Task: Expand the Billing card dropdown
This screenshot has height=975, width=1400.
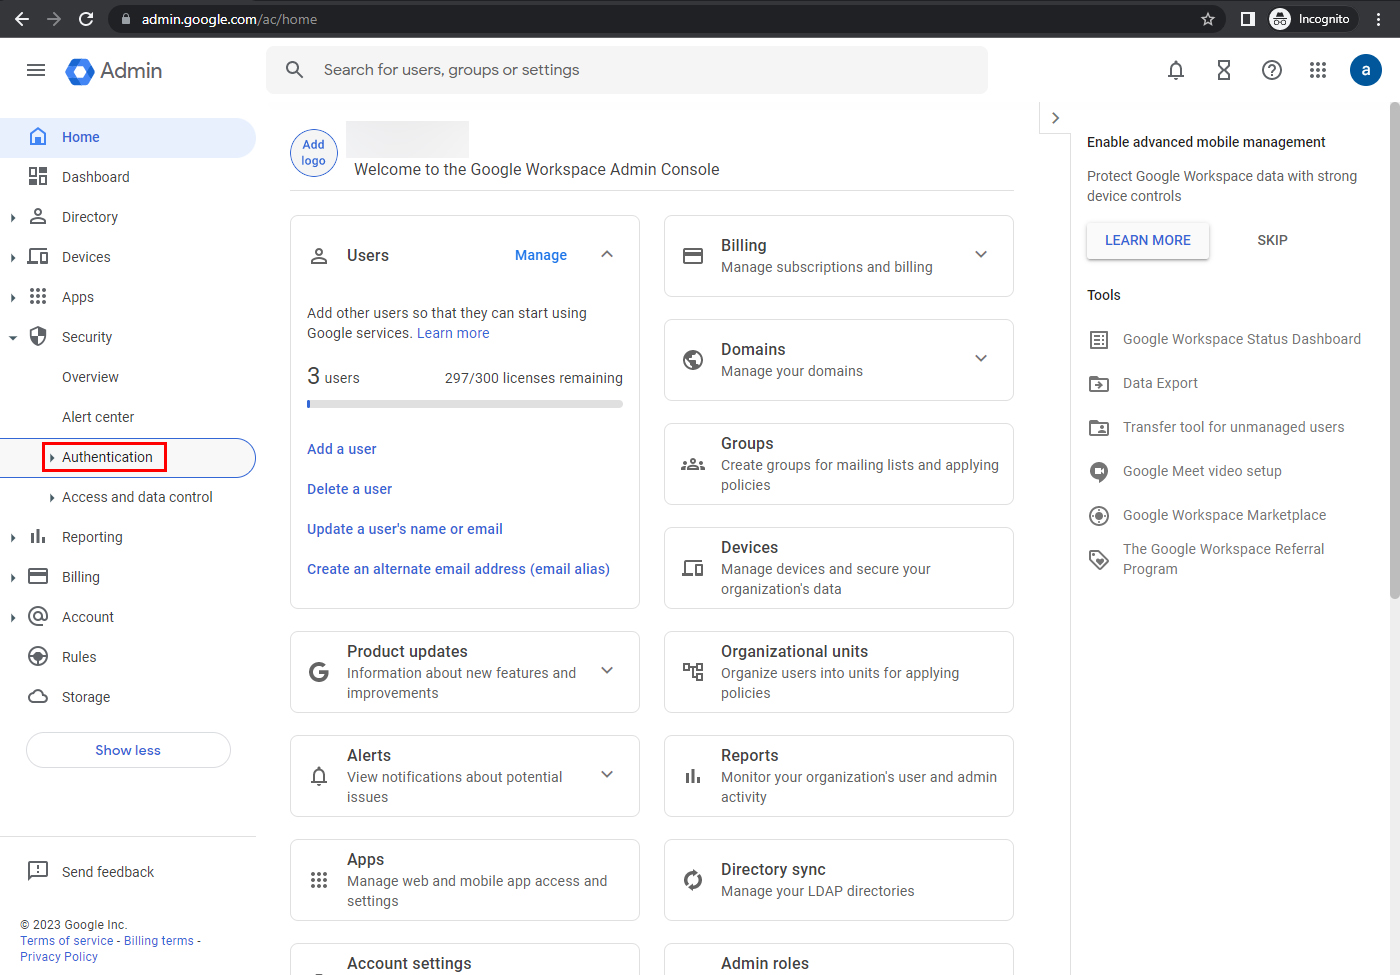Action: (981, 255)
